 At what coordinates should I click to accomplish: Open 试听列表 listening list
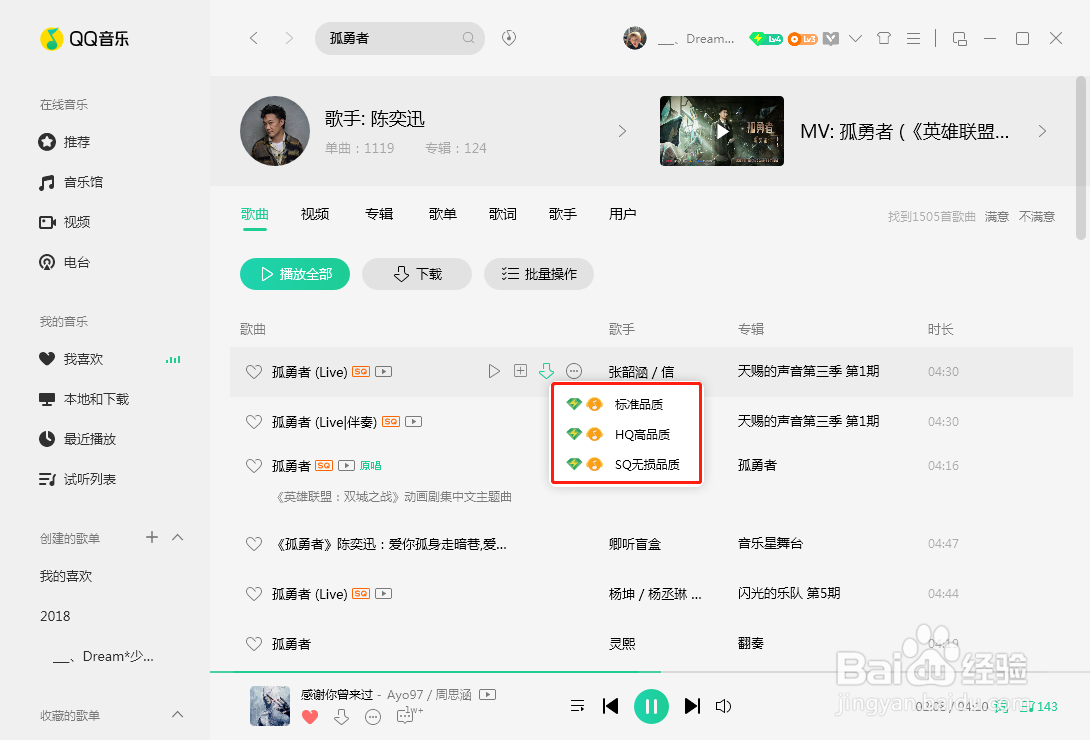(x=77, y=479)
